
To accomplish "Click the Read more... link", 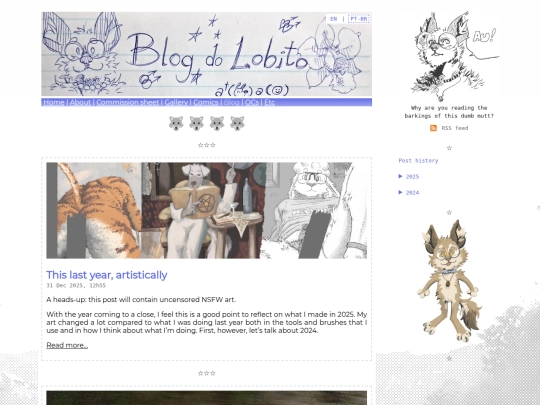I will point(67,345).
